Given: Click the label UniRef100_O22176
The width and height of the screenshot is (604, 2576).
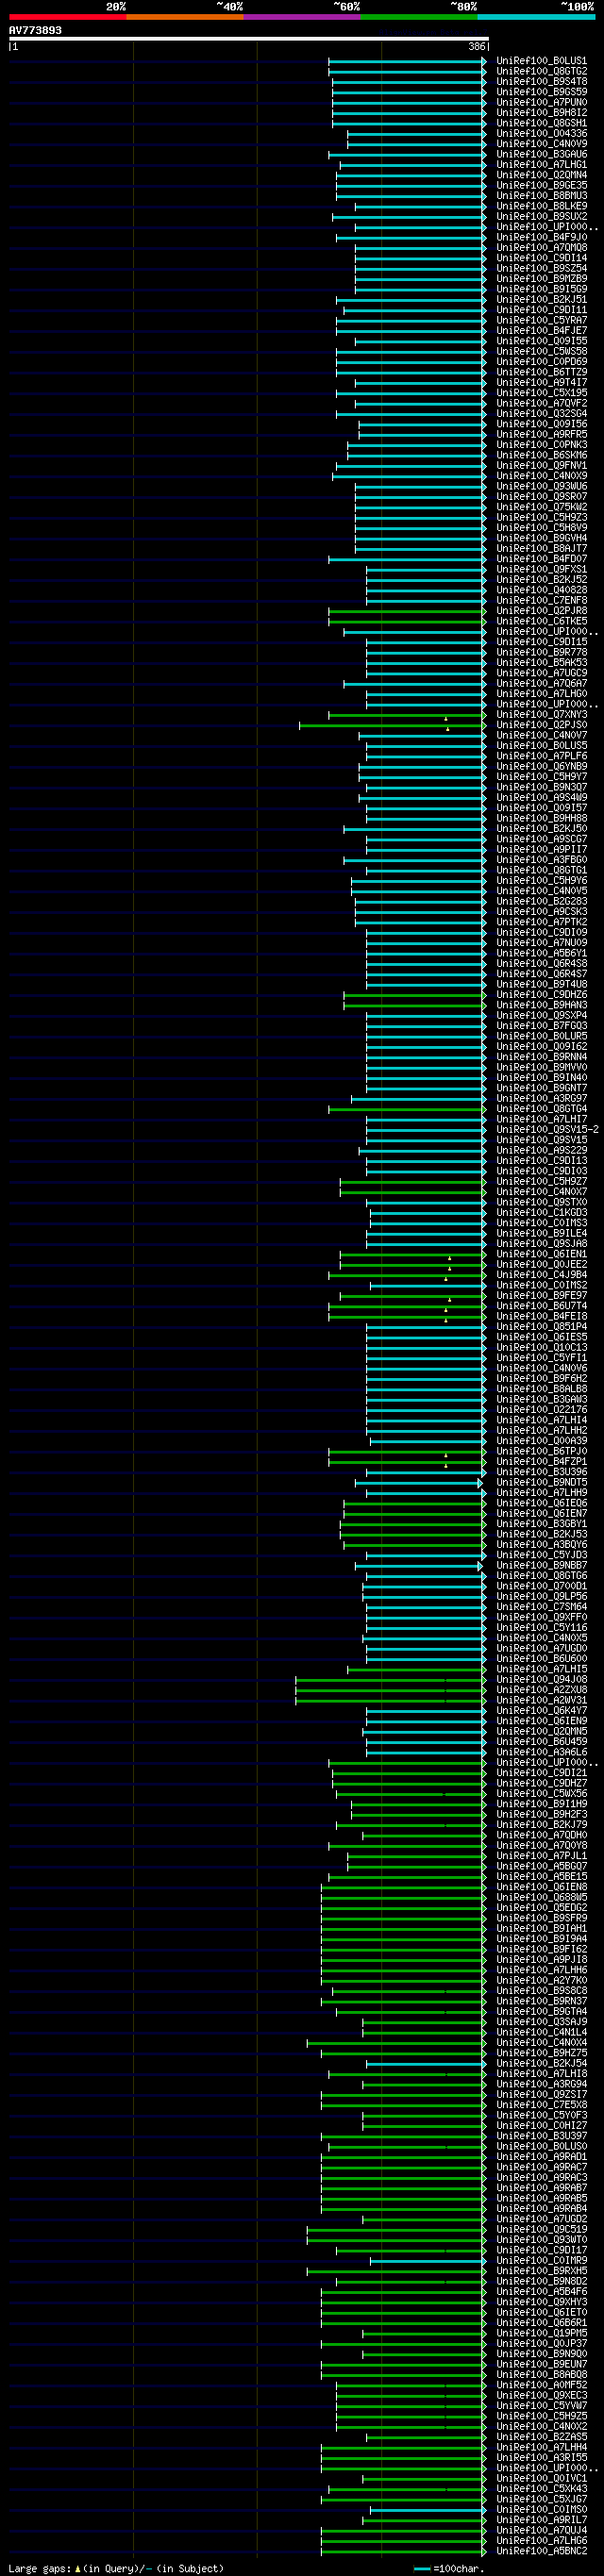Looking at the screenshot, I should point(542,1410).
